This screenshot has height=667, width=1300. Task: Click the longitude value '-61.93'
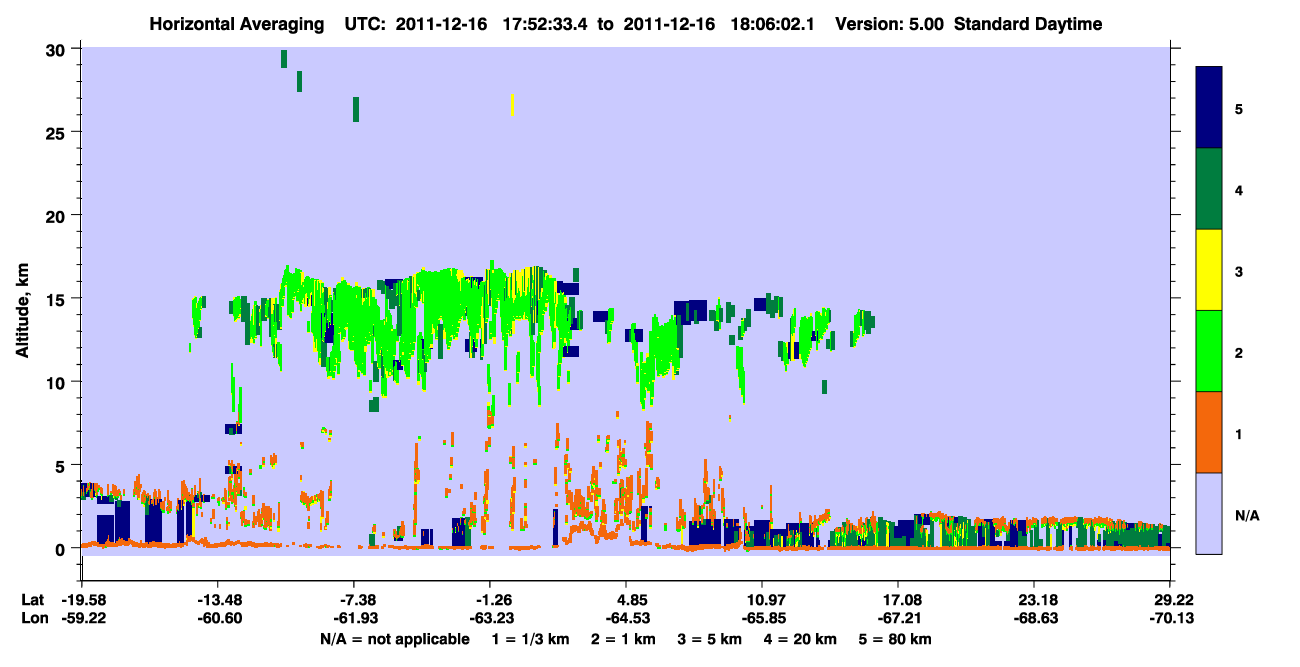pyautogui.click(x=354, y=619)
